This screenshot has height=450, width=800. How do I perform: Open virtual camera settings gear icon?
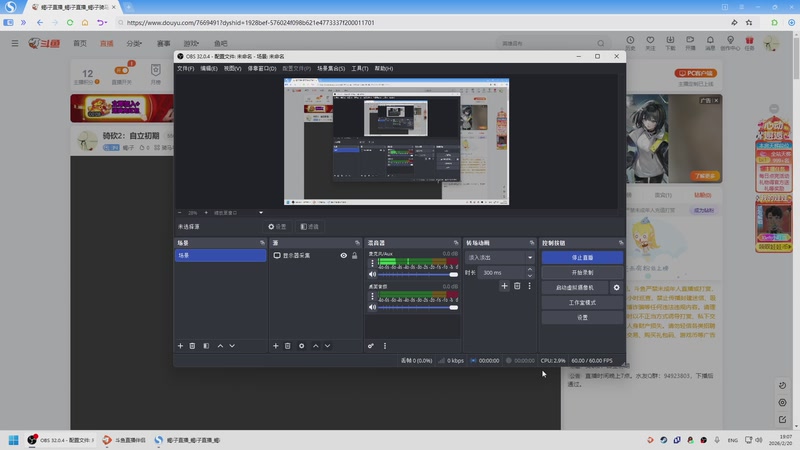pyautogui.click(x=616, y=287)
